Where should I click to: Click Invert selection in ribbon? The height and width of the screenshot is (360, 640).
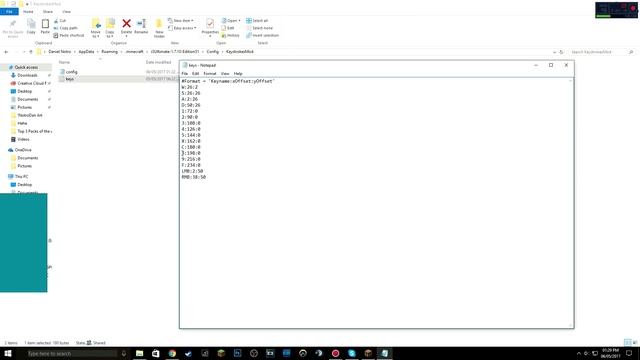[x=262, y=36]
